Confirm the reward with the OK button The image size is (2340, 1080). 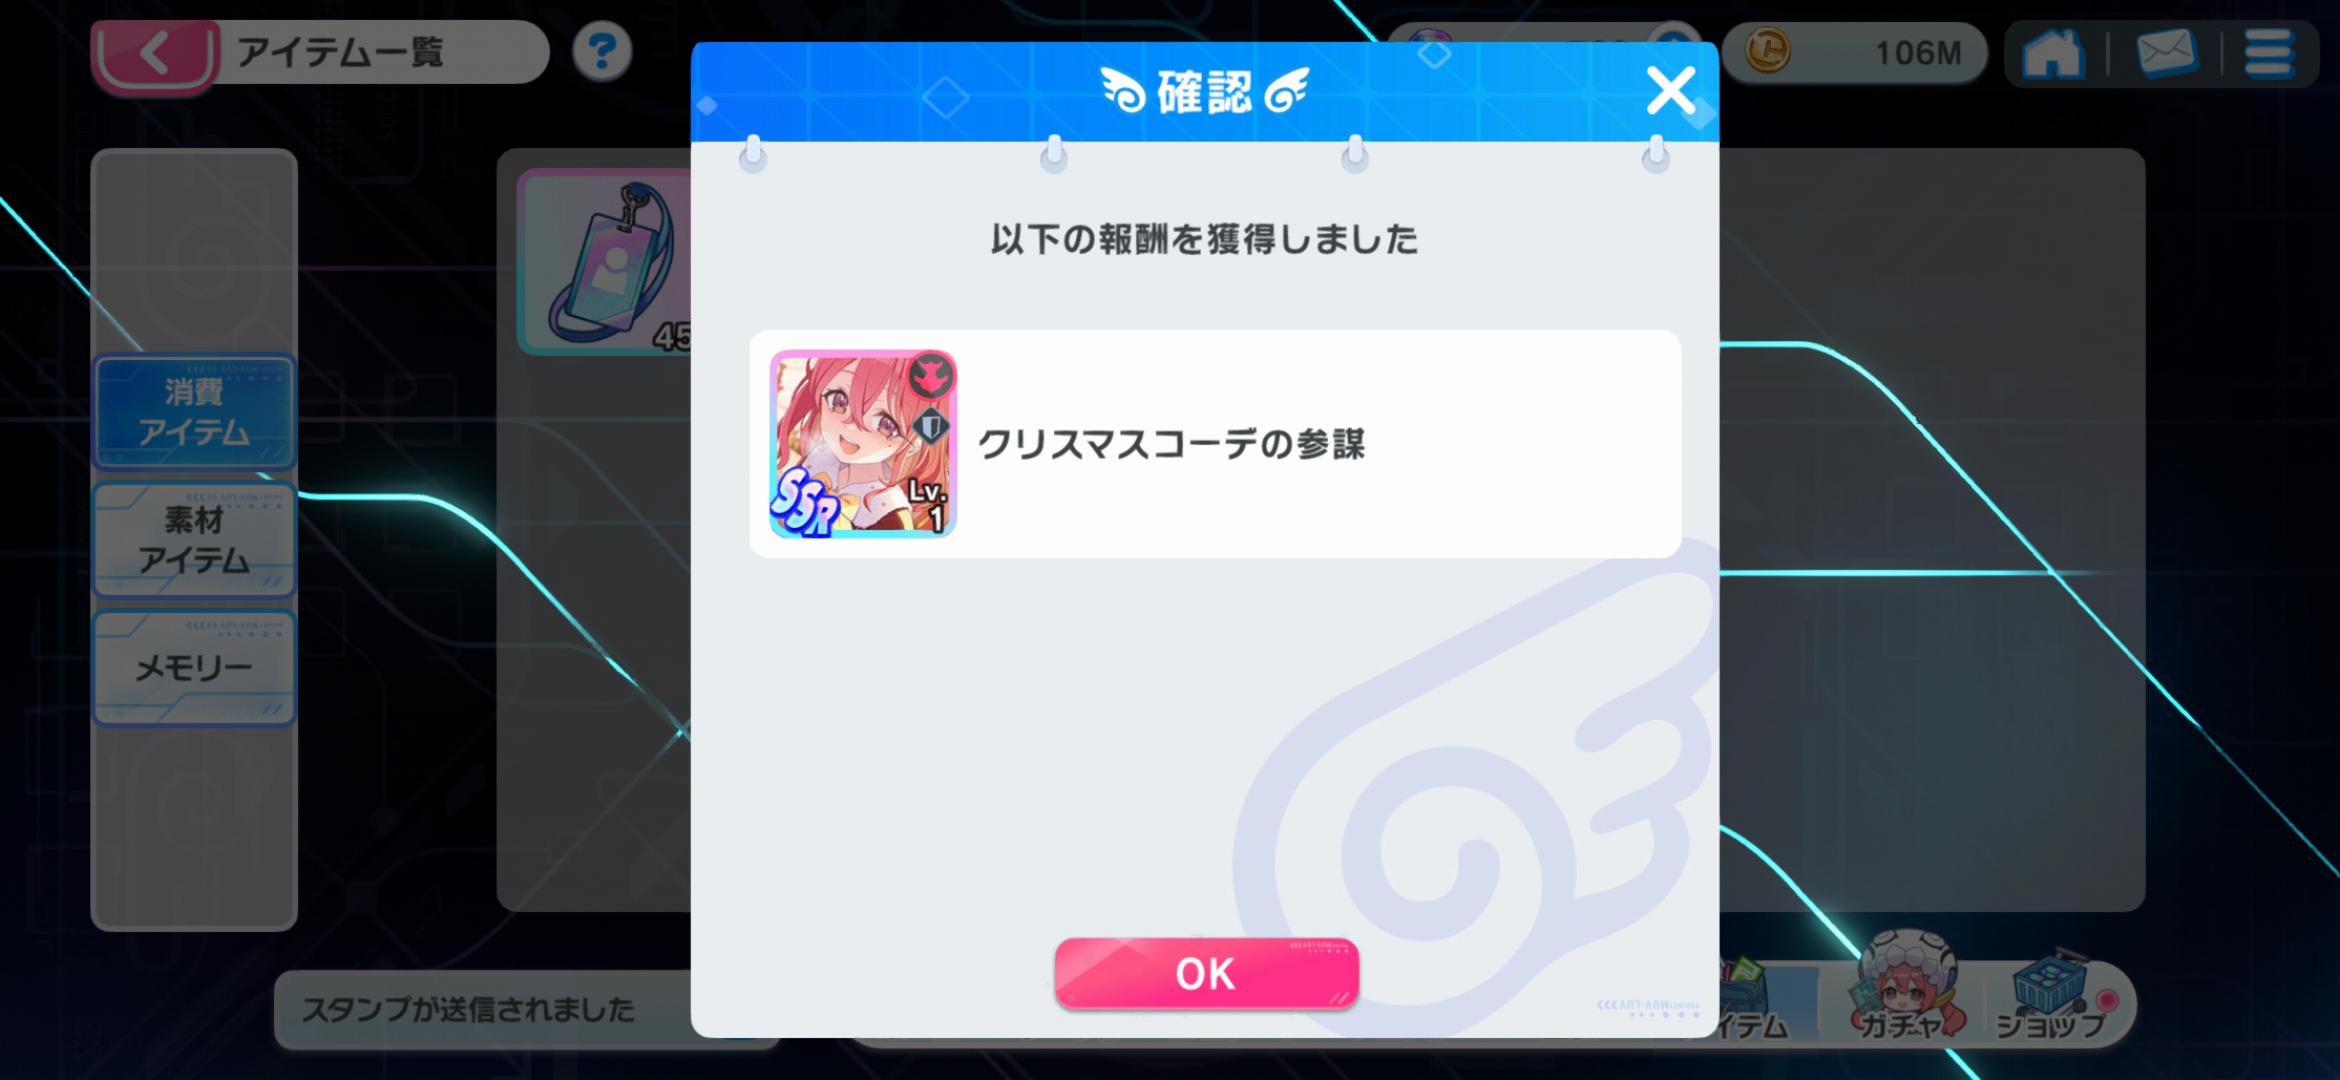[1206, 973]
